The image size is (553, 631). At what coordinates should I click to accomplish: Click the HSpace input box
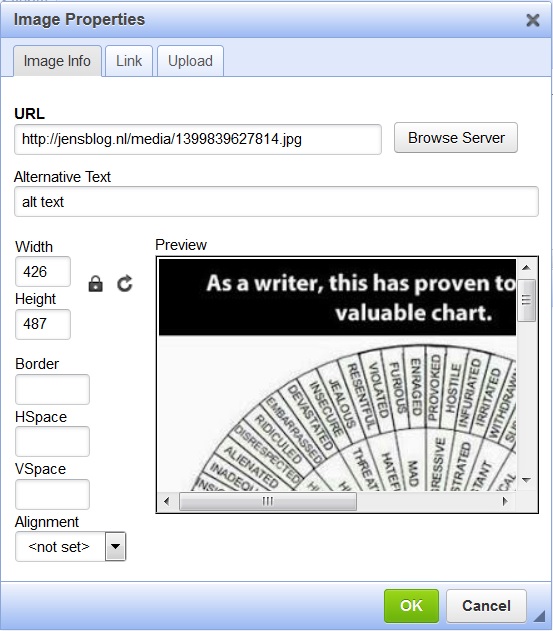coord(52,441)
